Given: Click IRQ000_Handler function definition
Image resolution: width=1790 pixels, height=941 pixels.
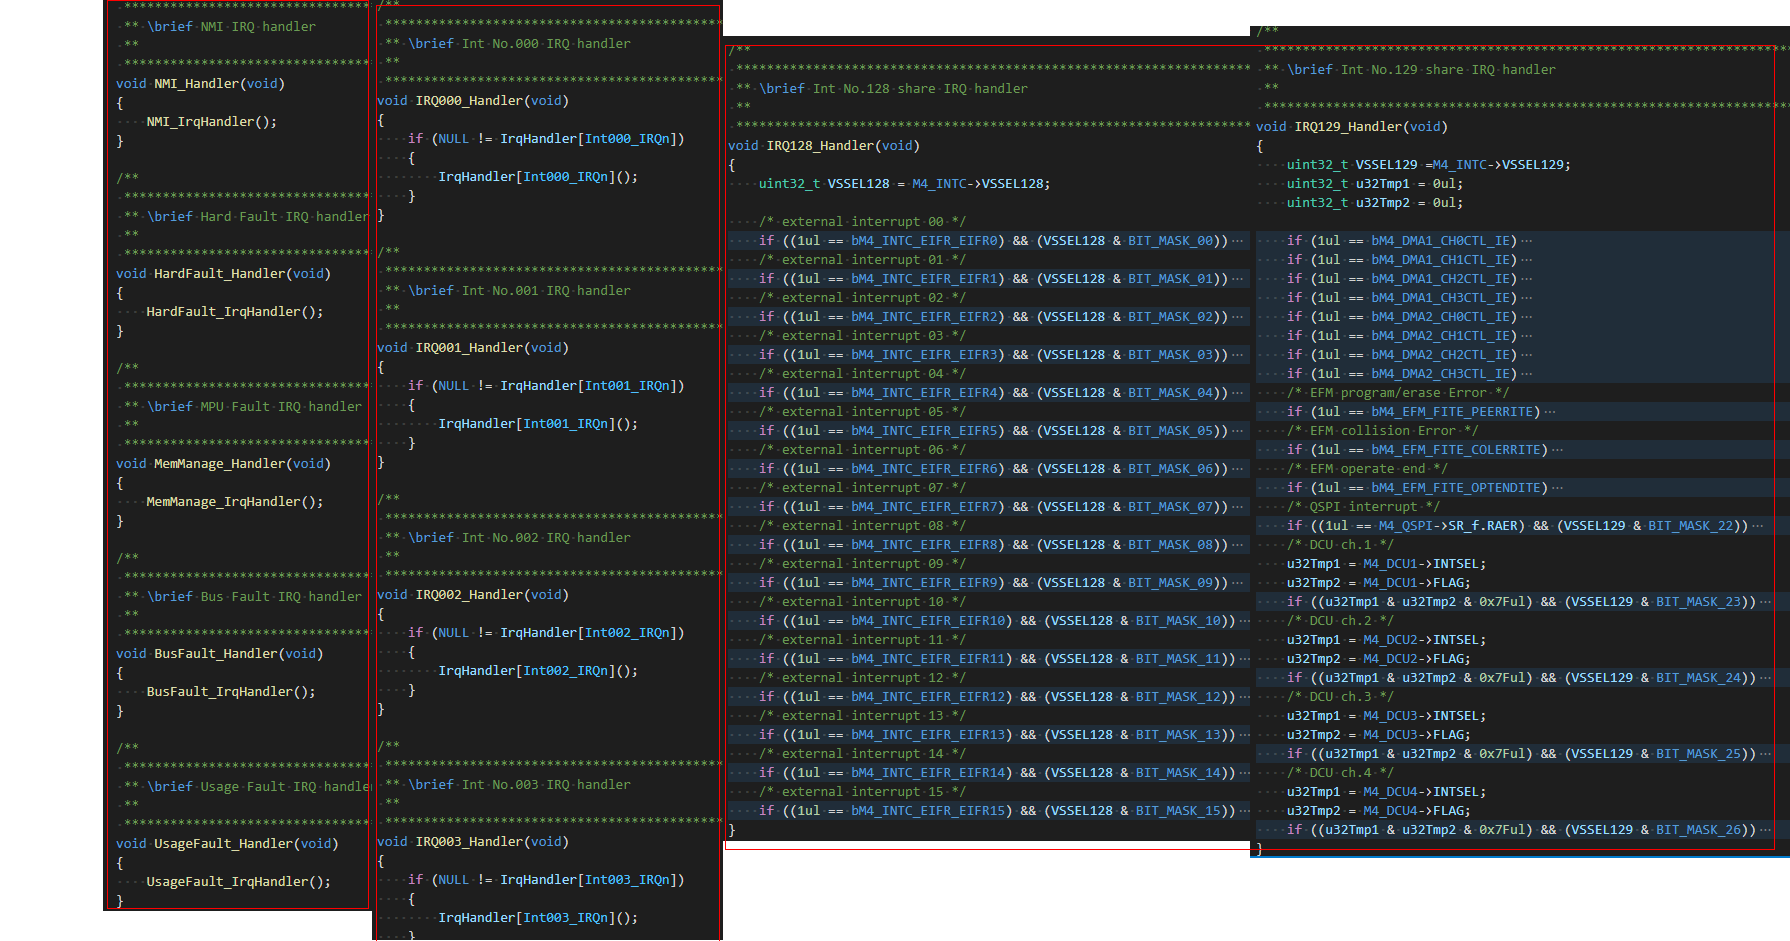Looking at the screenshot, I should pos(473,101).
